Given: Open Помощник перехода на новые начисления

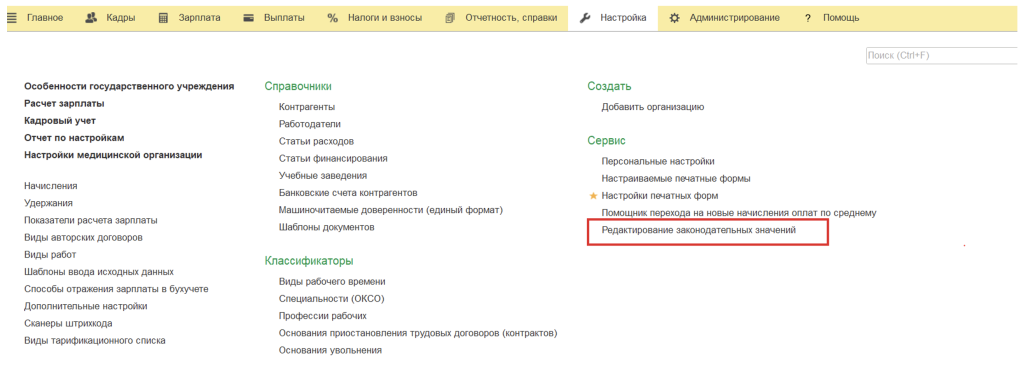Looking at the screenshot, I should click(x=739, y=212).
